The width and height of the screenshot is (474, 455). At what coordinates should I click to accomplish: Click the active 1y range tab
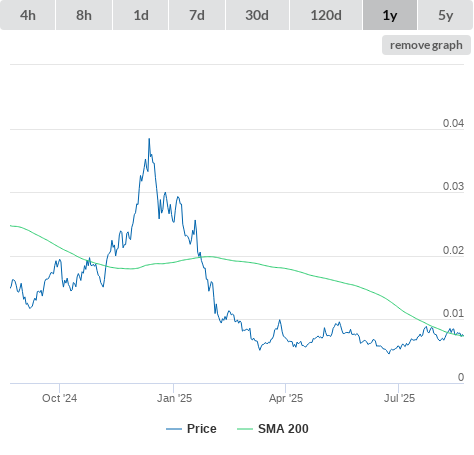pos(390,15)
